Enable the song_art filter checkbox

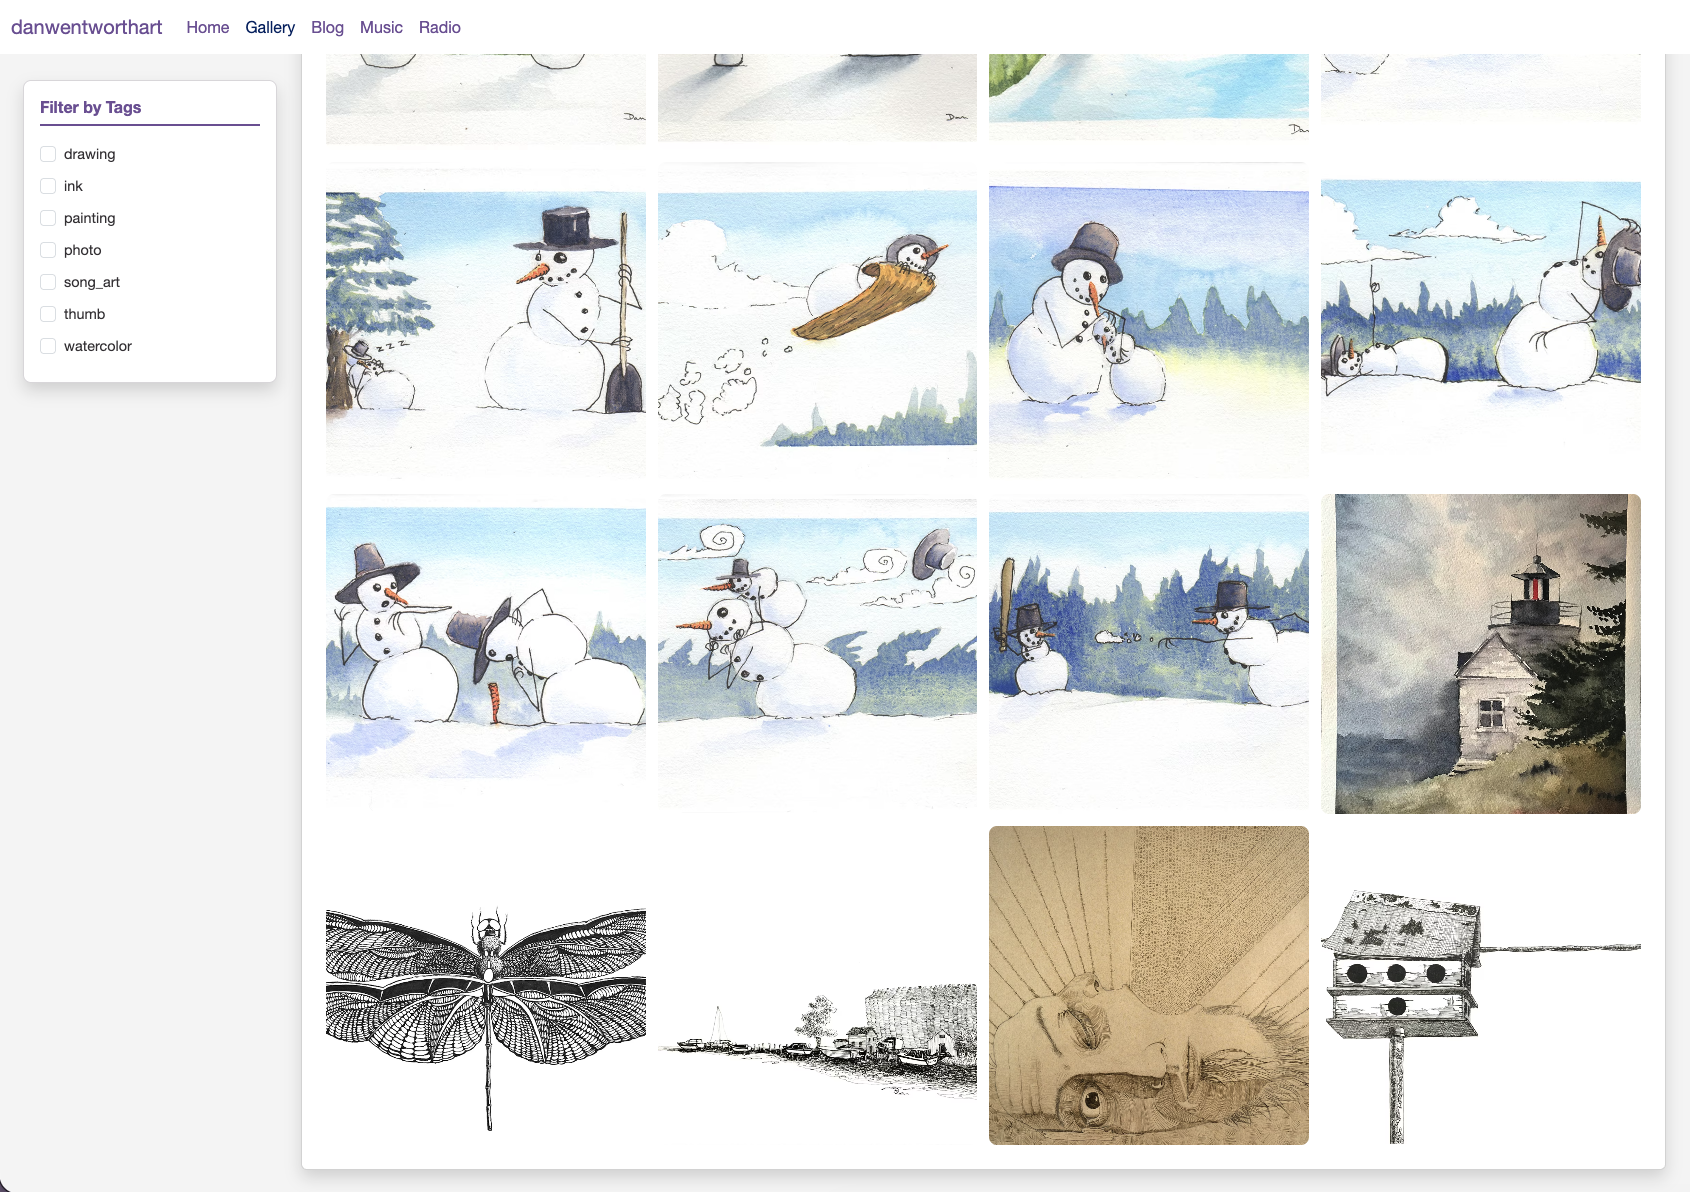48,282
